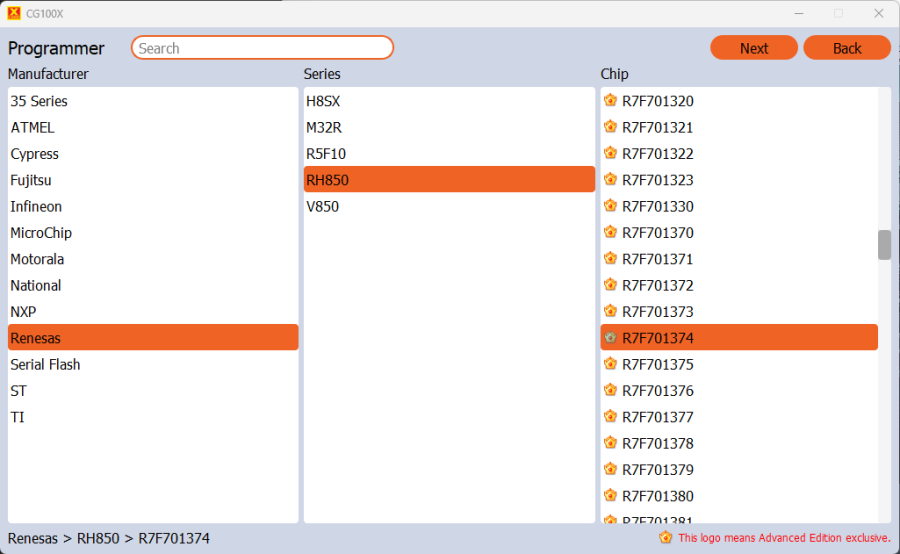
Task: Click the badge icon next to R7F701371
Action: (x=610, y=259)
